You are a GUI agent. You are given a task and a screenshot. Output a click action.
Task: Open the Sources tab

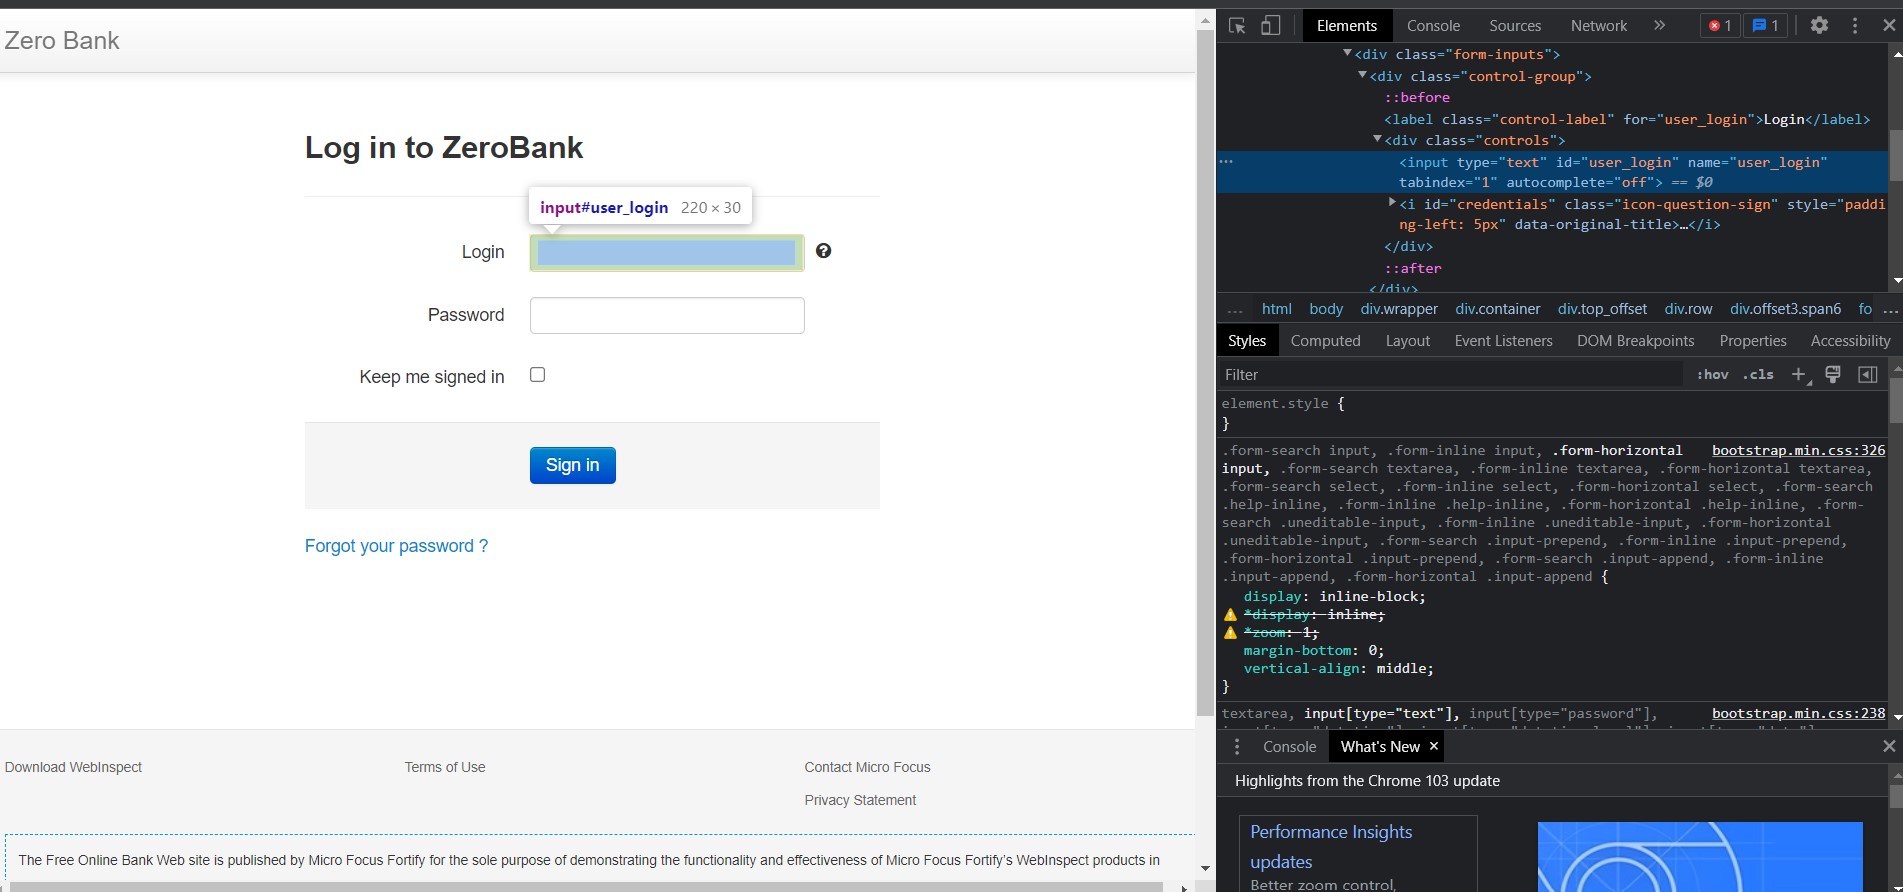click(1515, 26)
